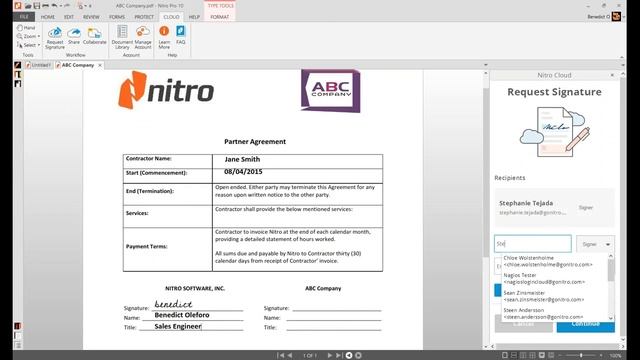Expand the Select tool dropdown

tap(39, 45)
